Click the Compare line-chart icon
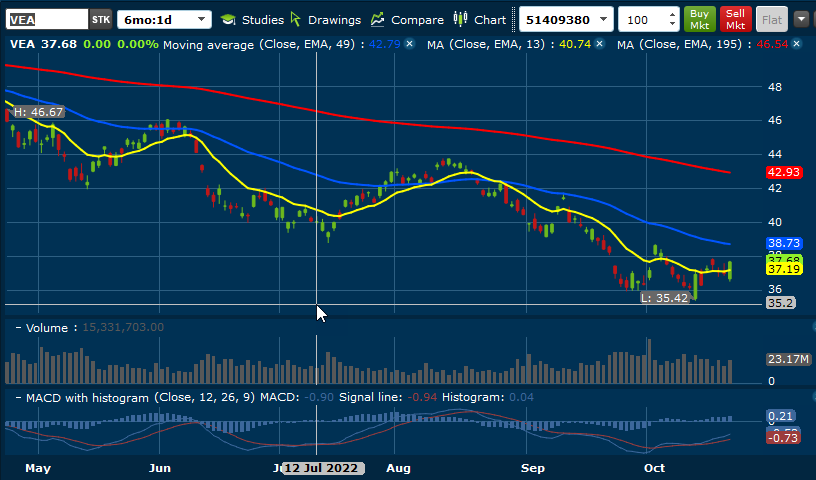The height and width of the screenshot is (480, 816). 377,20
